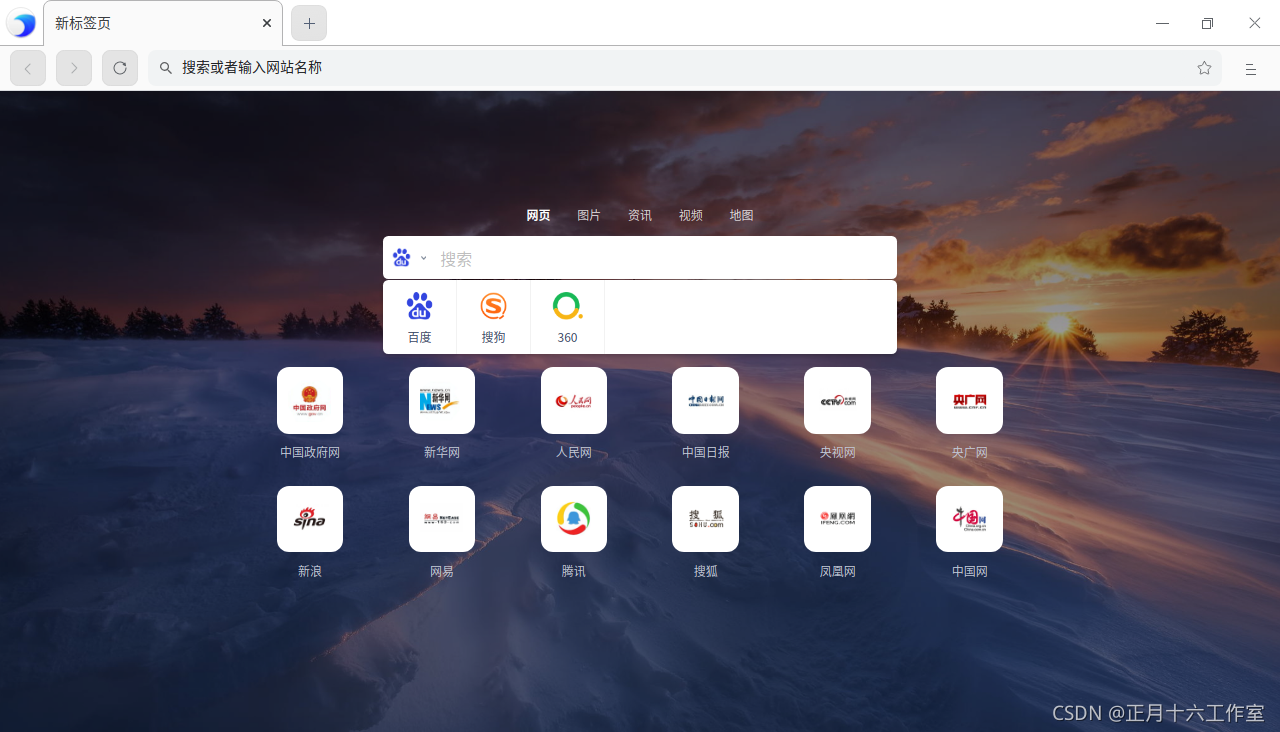1280x732 pixels.
Task: Choose 360 as the search engine
Action: coord(567,317)
